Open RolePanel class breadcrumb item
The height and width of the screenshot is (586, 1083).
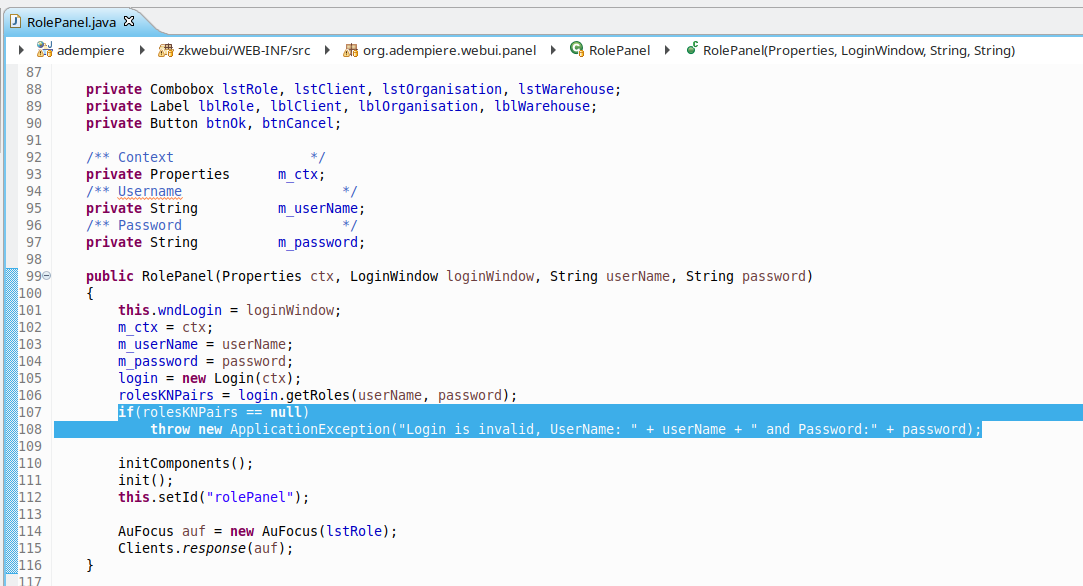coord(620,50)
